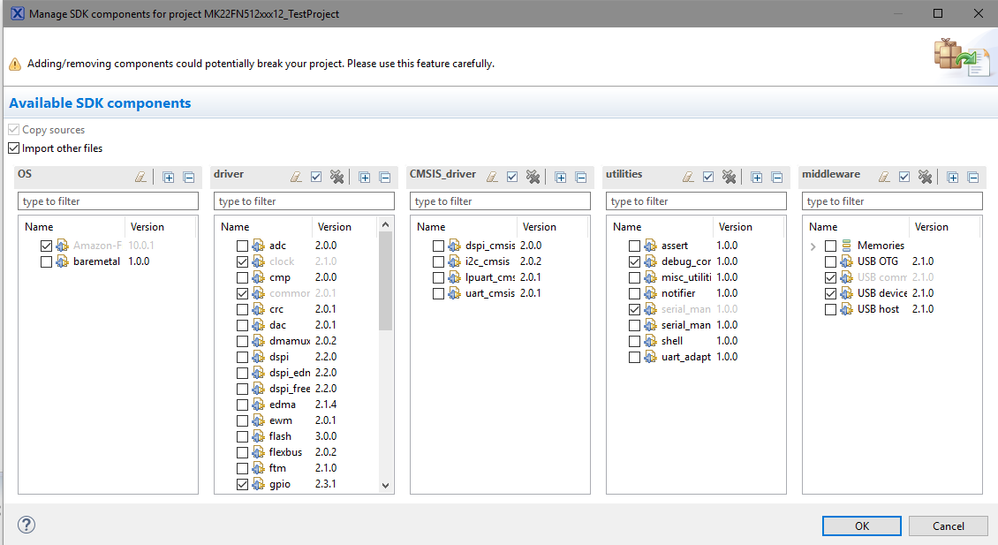Select the USB OTG middleware row
The width and height of the screenshot is (998, 545).
892,262
